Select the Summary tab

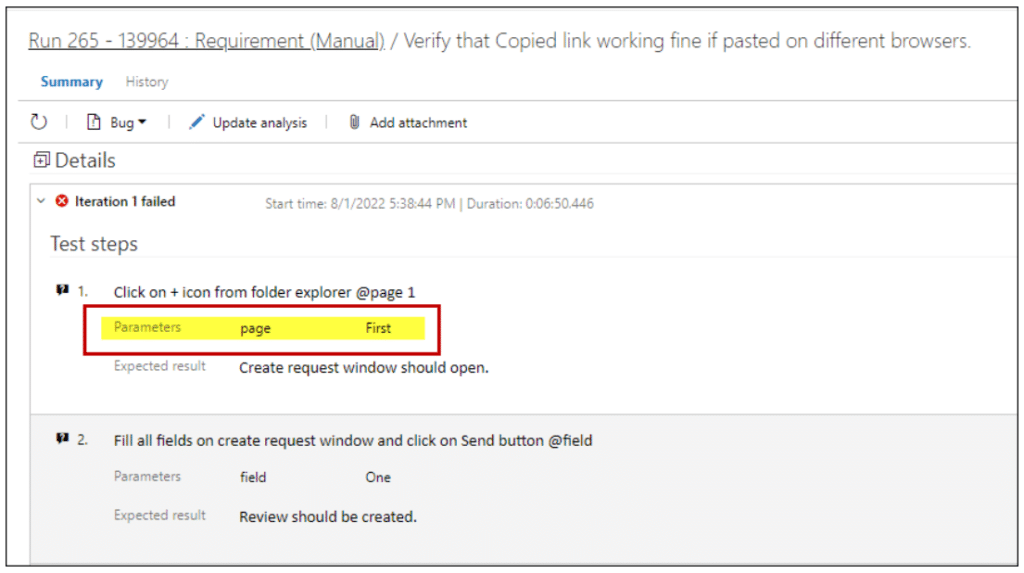point(72,82)
